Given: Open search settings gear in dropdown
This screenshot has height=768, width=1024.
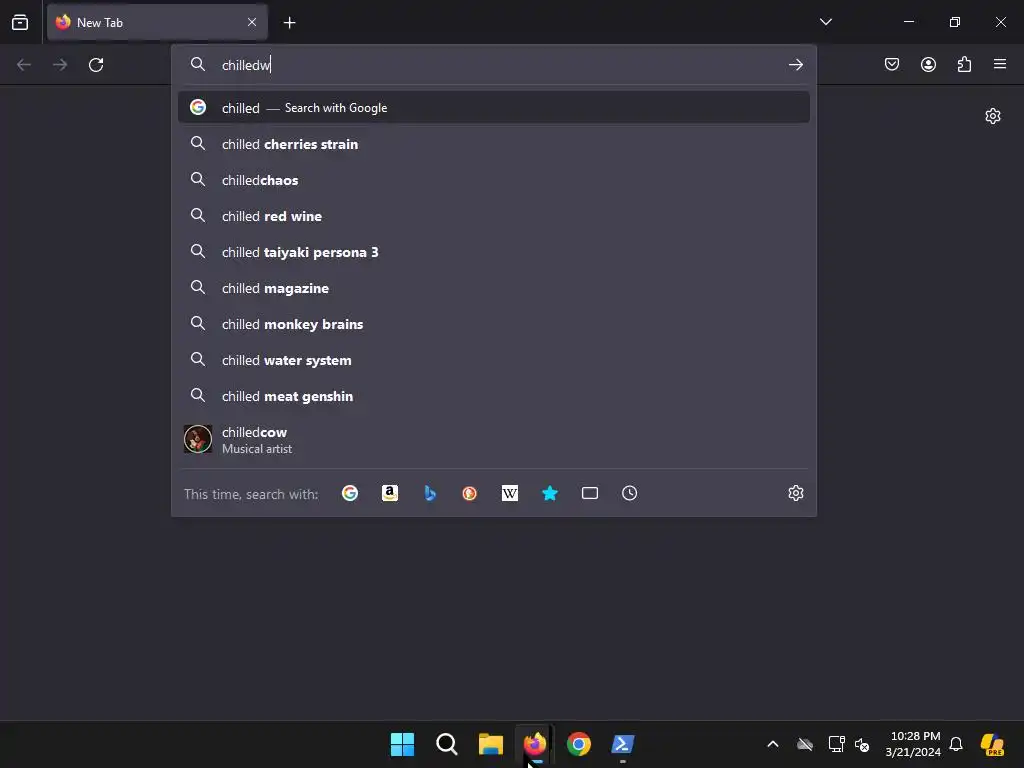Looking at the screenshot, I should tap(795, 493).
